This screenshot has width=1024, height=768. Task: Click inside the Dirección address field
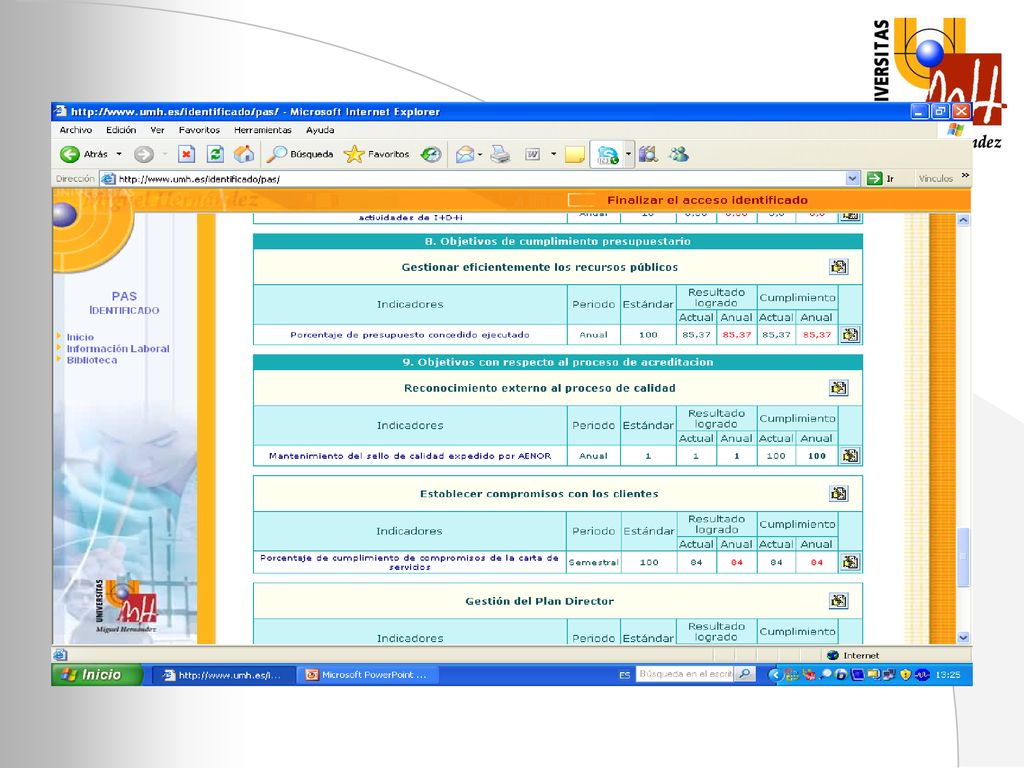pyautogui.click(x=480, y=178)
